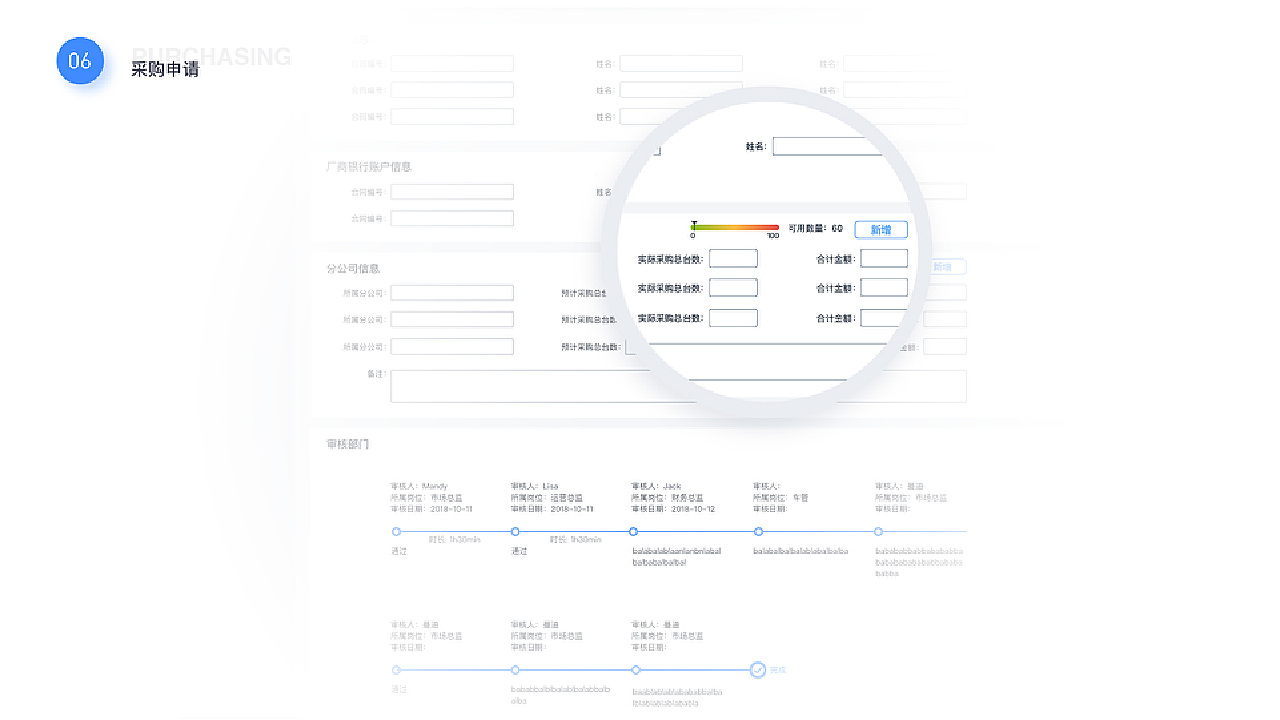The height and width of the screenshot is (720, 1280).
Task: Focus first-row 合计金额 input
Action: coord(884,259)
